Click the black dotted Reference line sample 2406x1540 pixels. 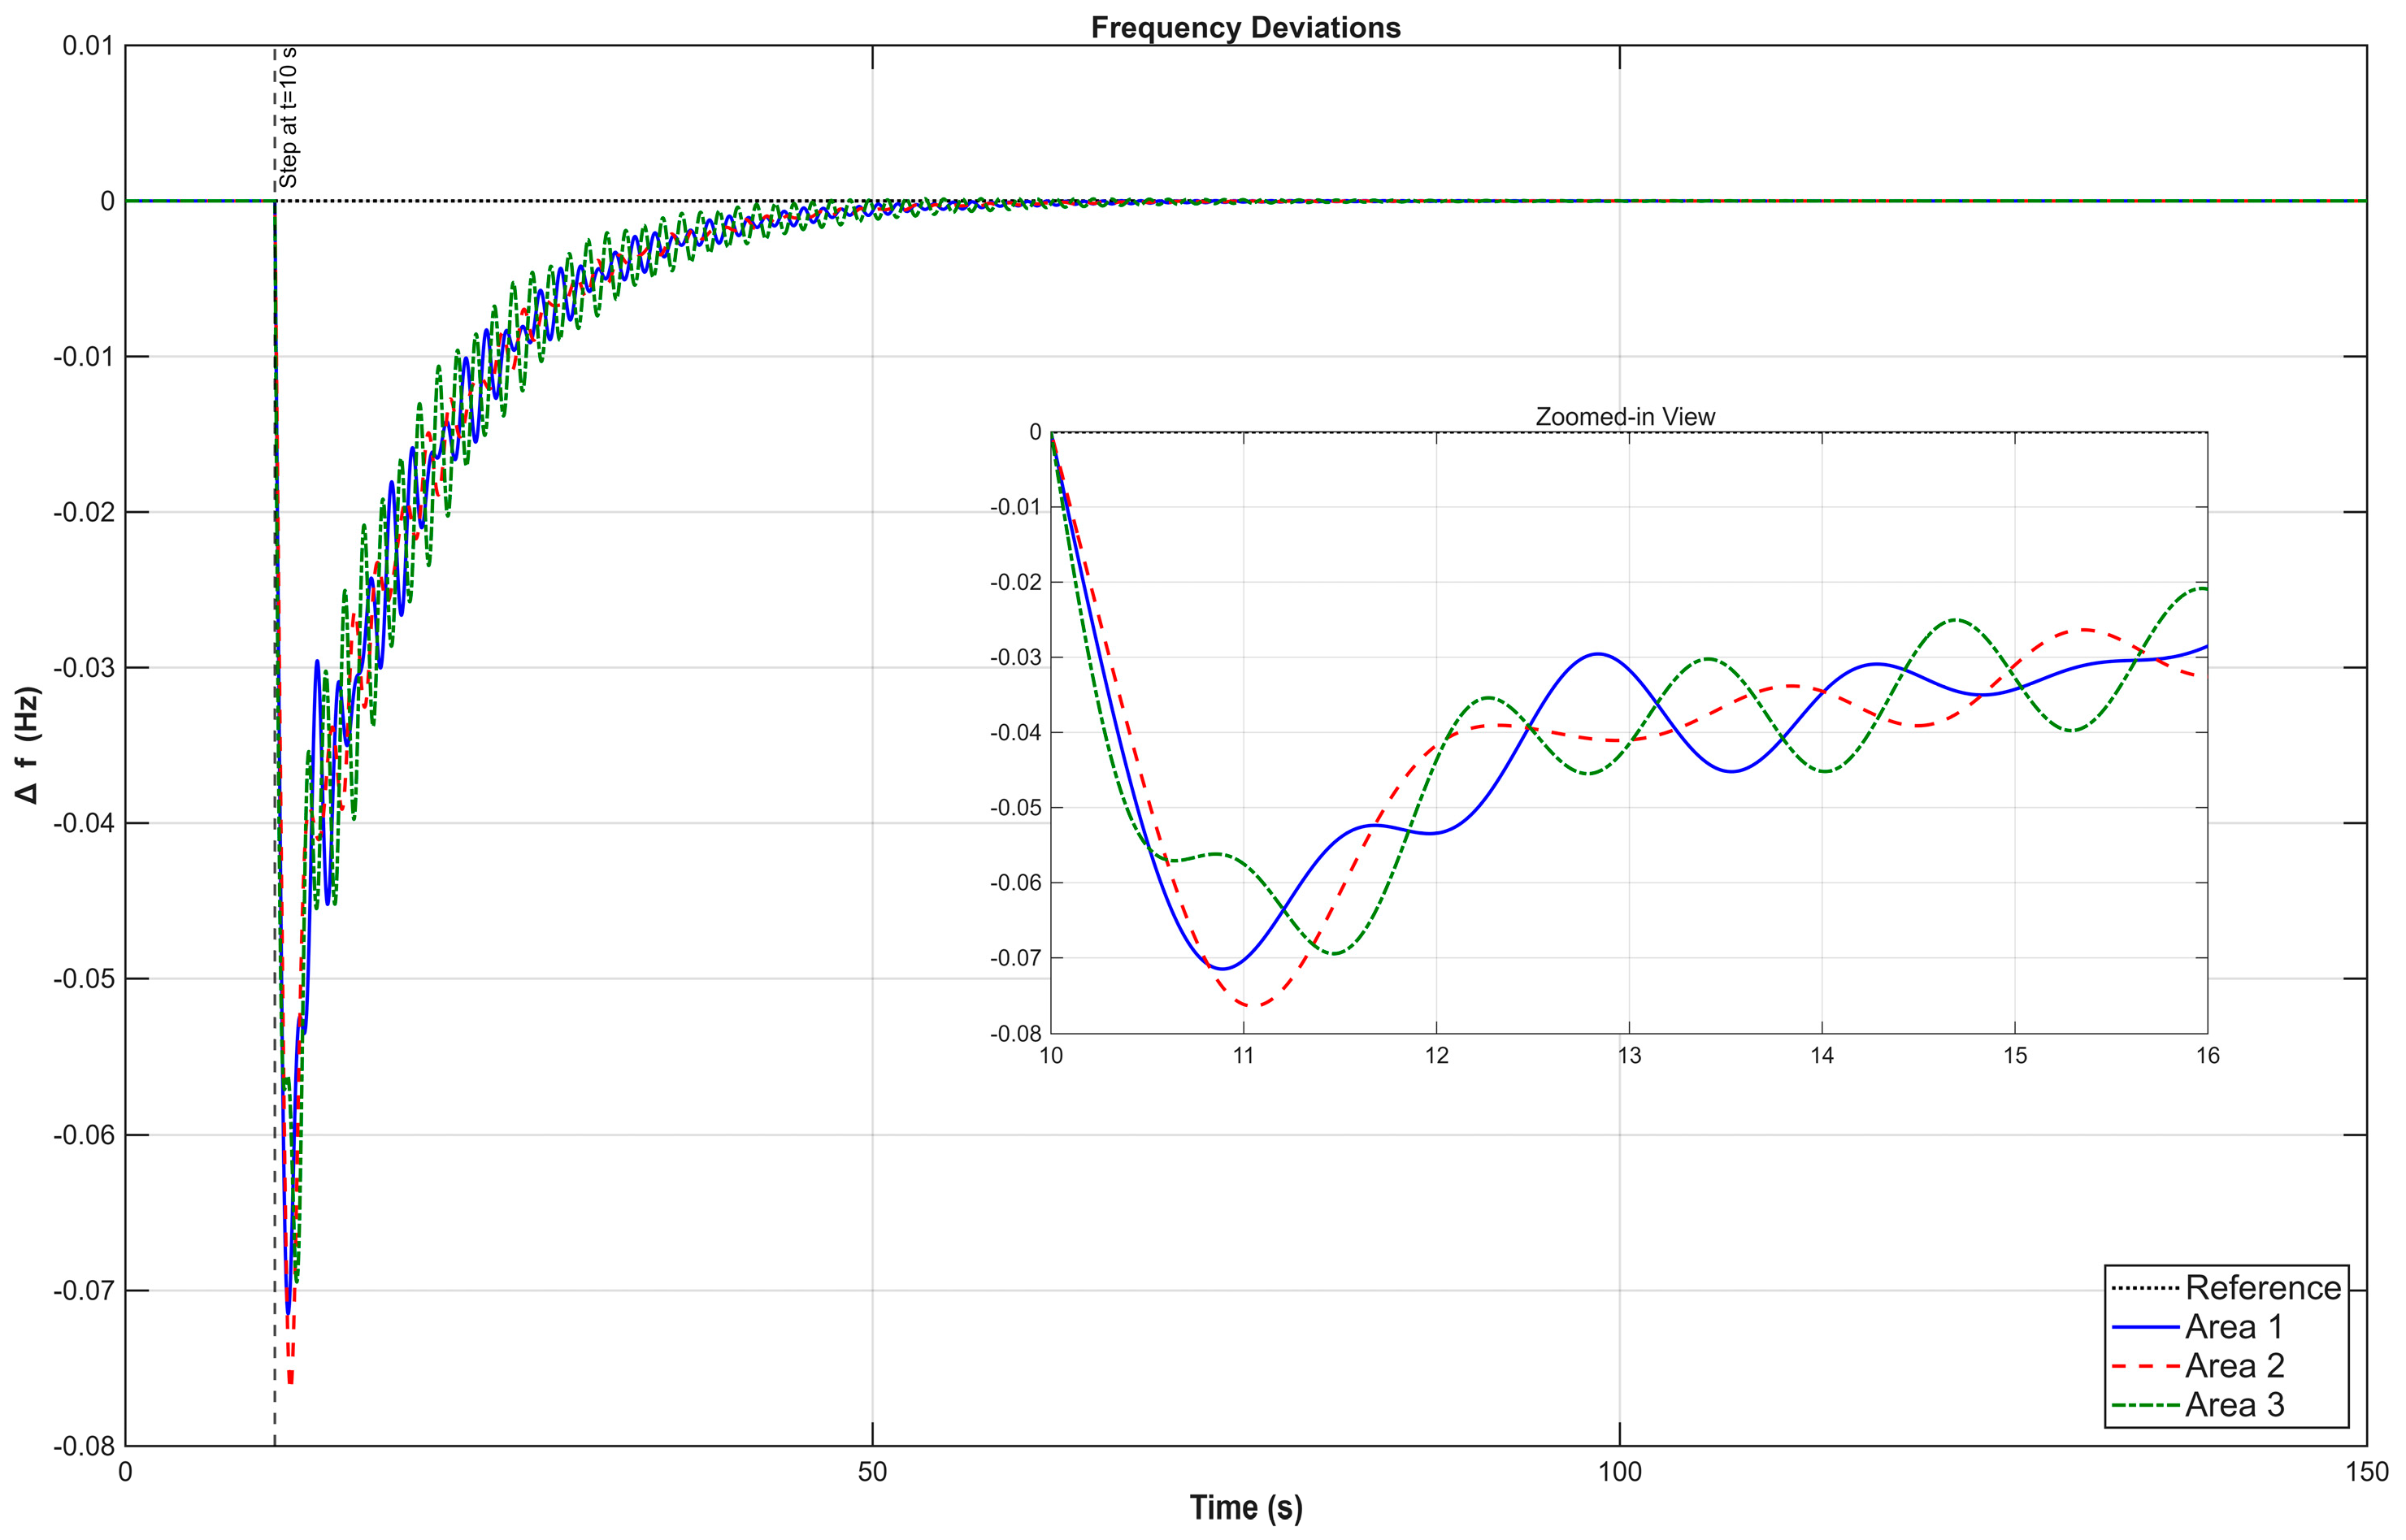(x=2145, y=1288)
